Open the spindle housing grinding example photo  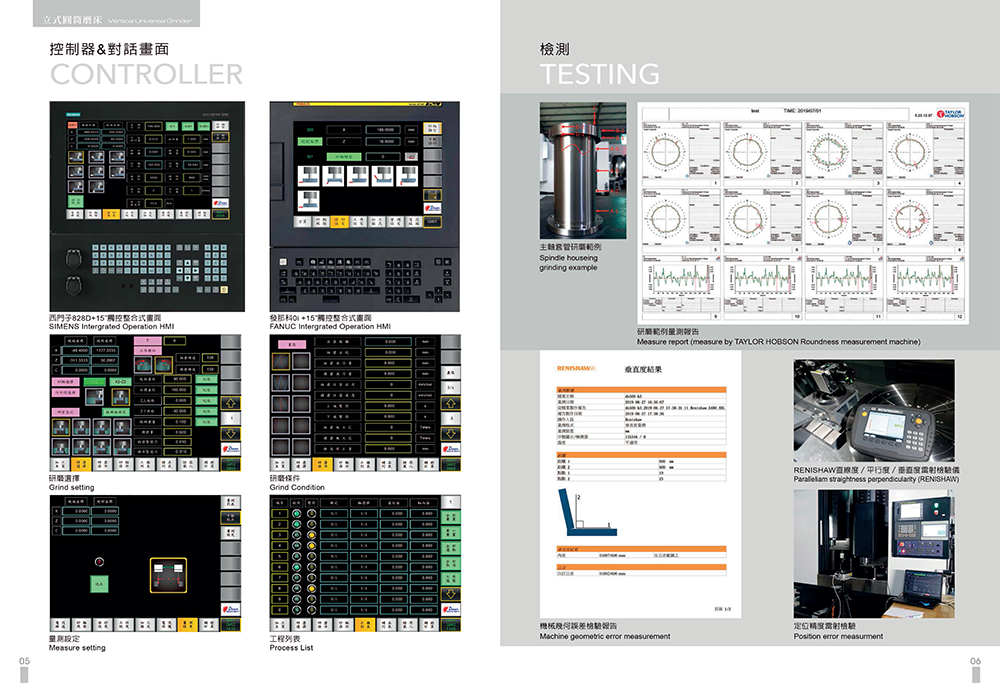[568, 170]
